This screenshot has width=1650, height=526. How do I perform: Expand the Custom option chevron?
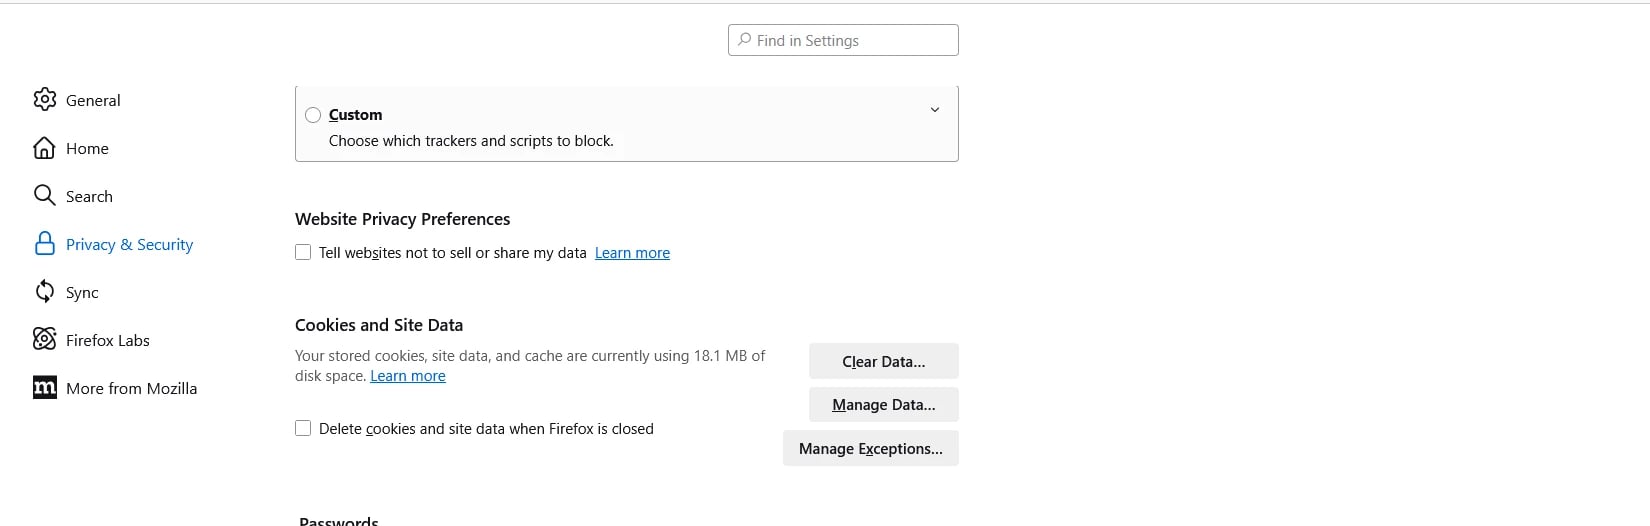coord(935,110)
